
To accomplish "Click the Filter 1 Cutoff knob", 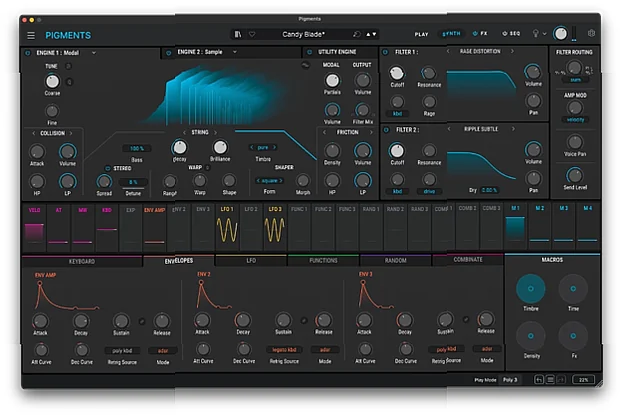I will pyautogui.click(x=397, y=73).
